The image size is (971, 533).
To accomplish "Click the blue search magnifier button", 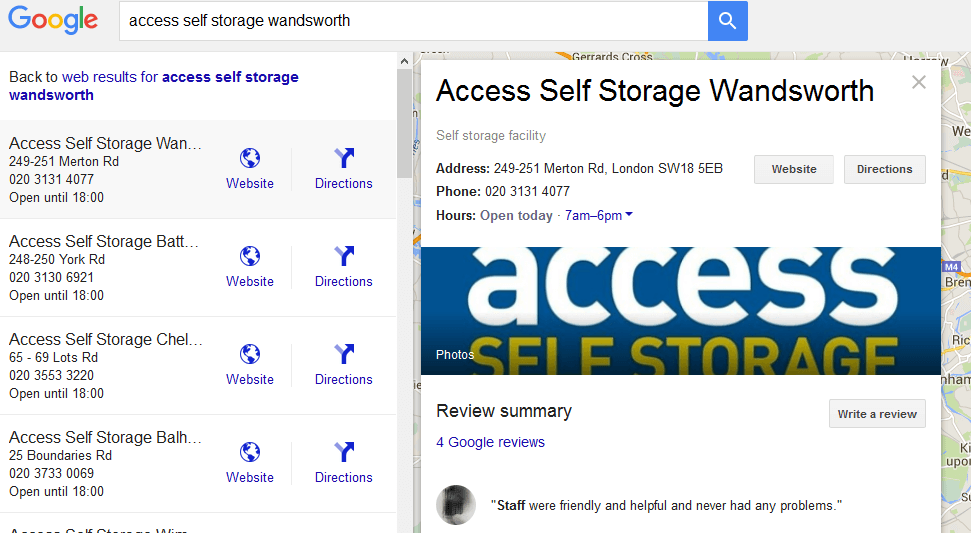I will (x=727, y=21).
